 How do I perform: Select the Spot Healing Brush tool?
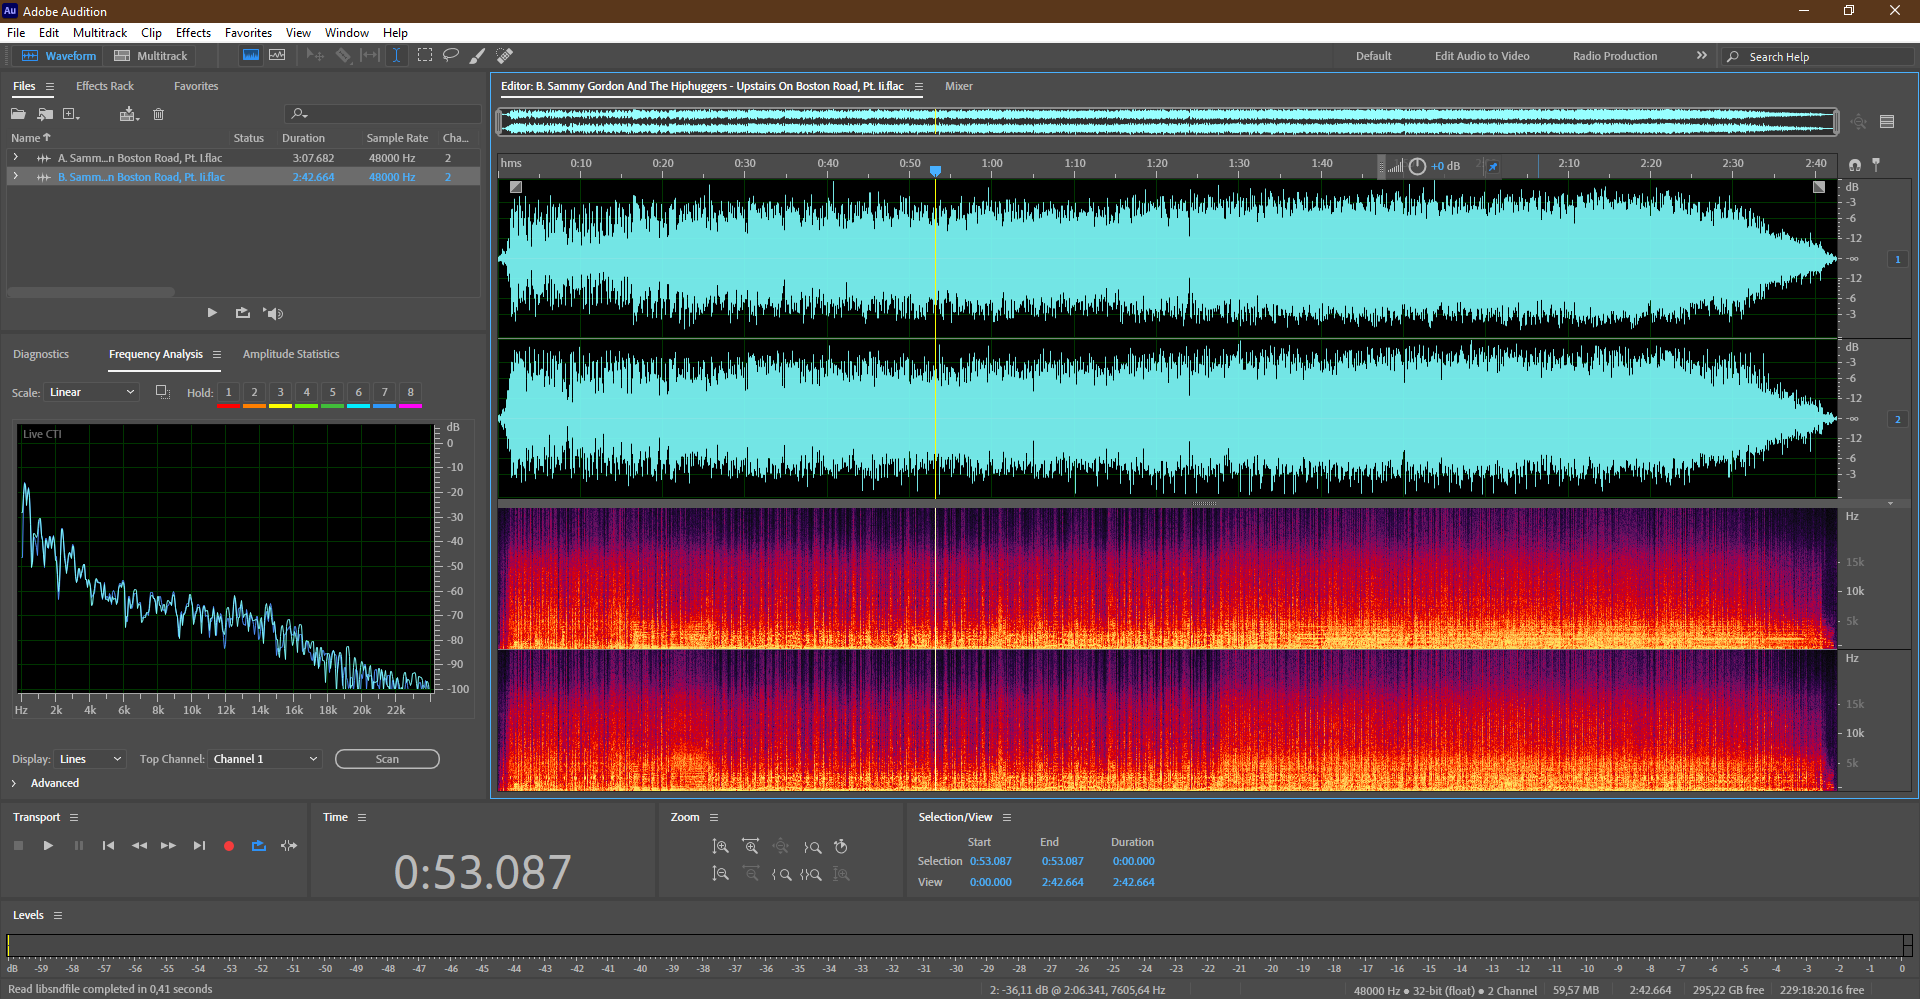tap(505, 56)
